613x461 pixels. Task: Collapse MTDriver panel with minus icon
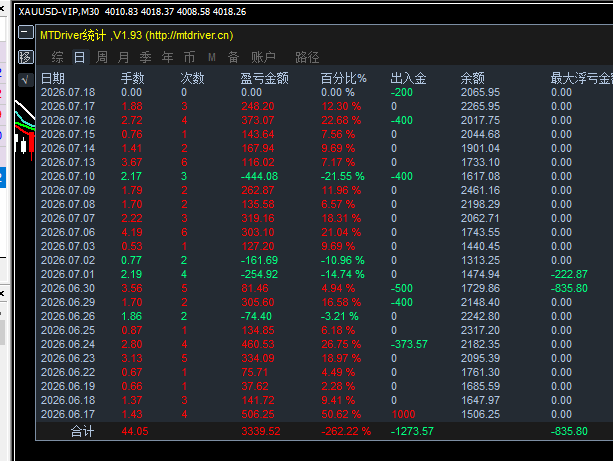pos(26,32)
